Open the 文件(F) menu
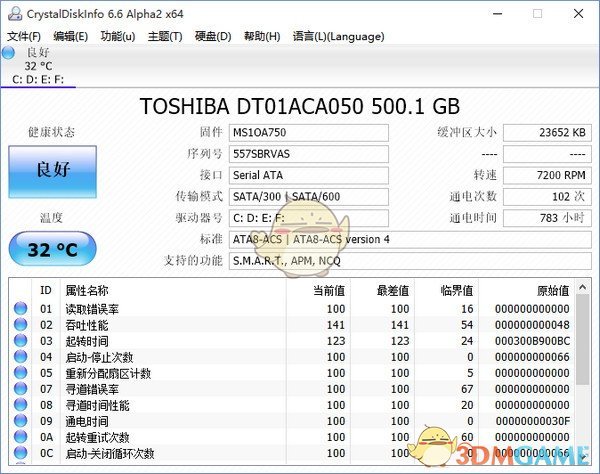Viewport: 600px width, 474px height. [x=24, y=36]
